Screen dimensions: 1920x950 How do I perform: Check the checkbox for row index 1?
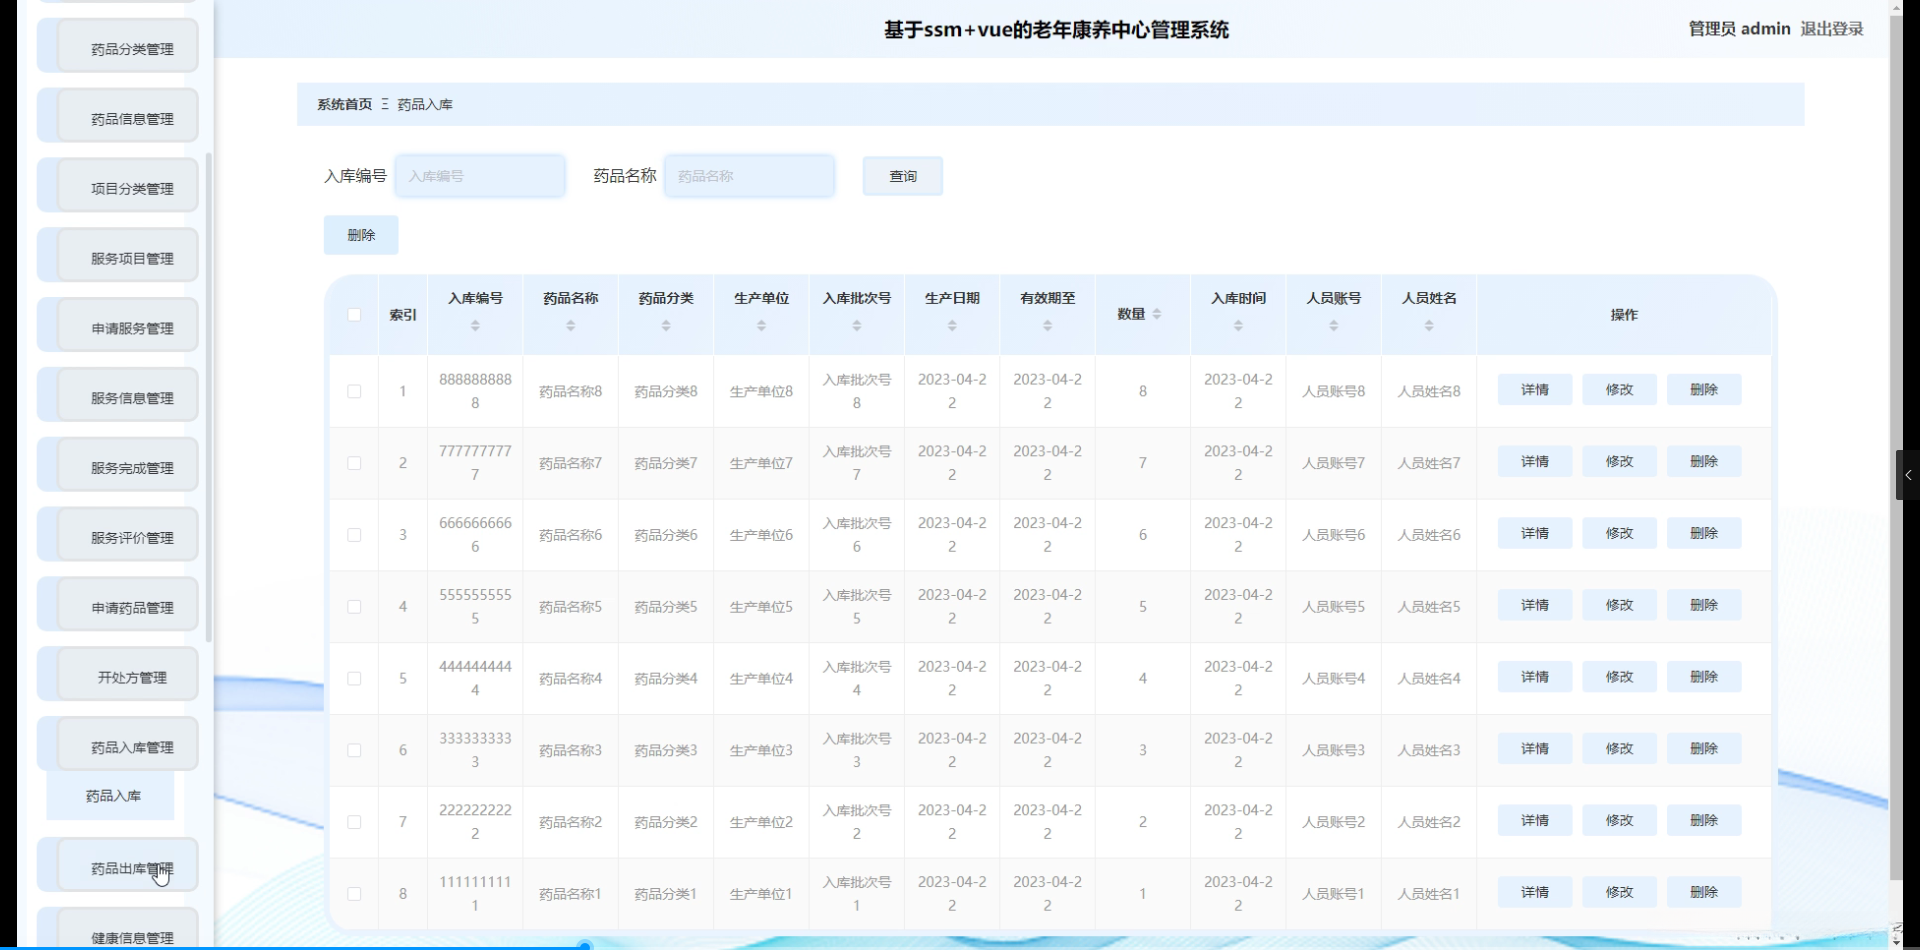pyautogui.click(x=354, y=391)
